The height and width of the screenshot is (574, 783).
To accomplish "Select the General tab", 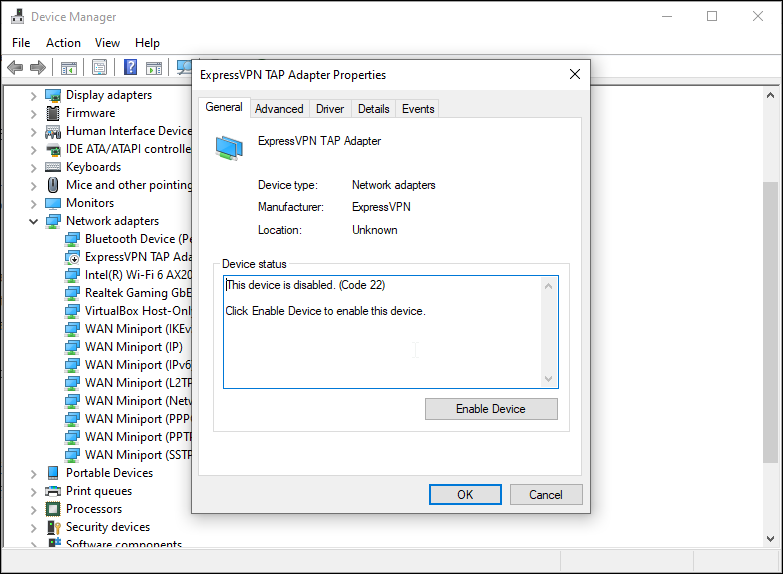I will point(224,107).
